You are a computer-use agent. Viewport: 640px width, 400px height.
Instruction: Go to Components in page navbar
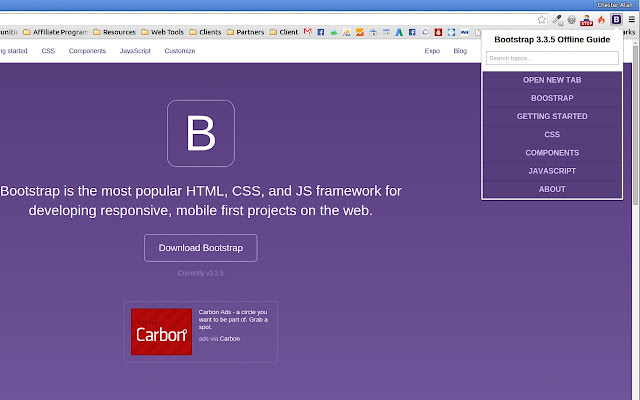click(87, 51)
